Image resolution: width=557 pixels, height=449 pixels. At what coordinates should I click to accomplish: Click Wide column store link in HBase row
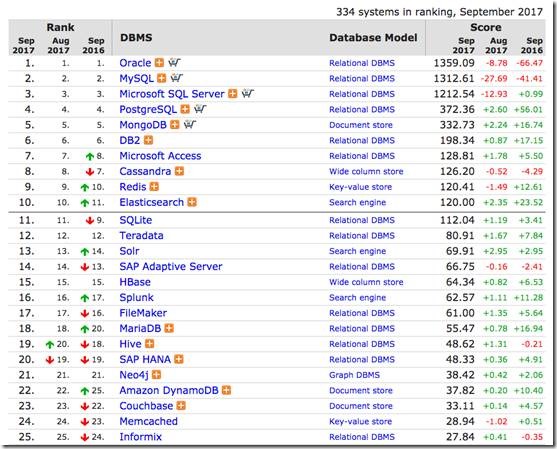pyautogui.click(x=366, y=282)
